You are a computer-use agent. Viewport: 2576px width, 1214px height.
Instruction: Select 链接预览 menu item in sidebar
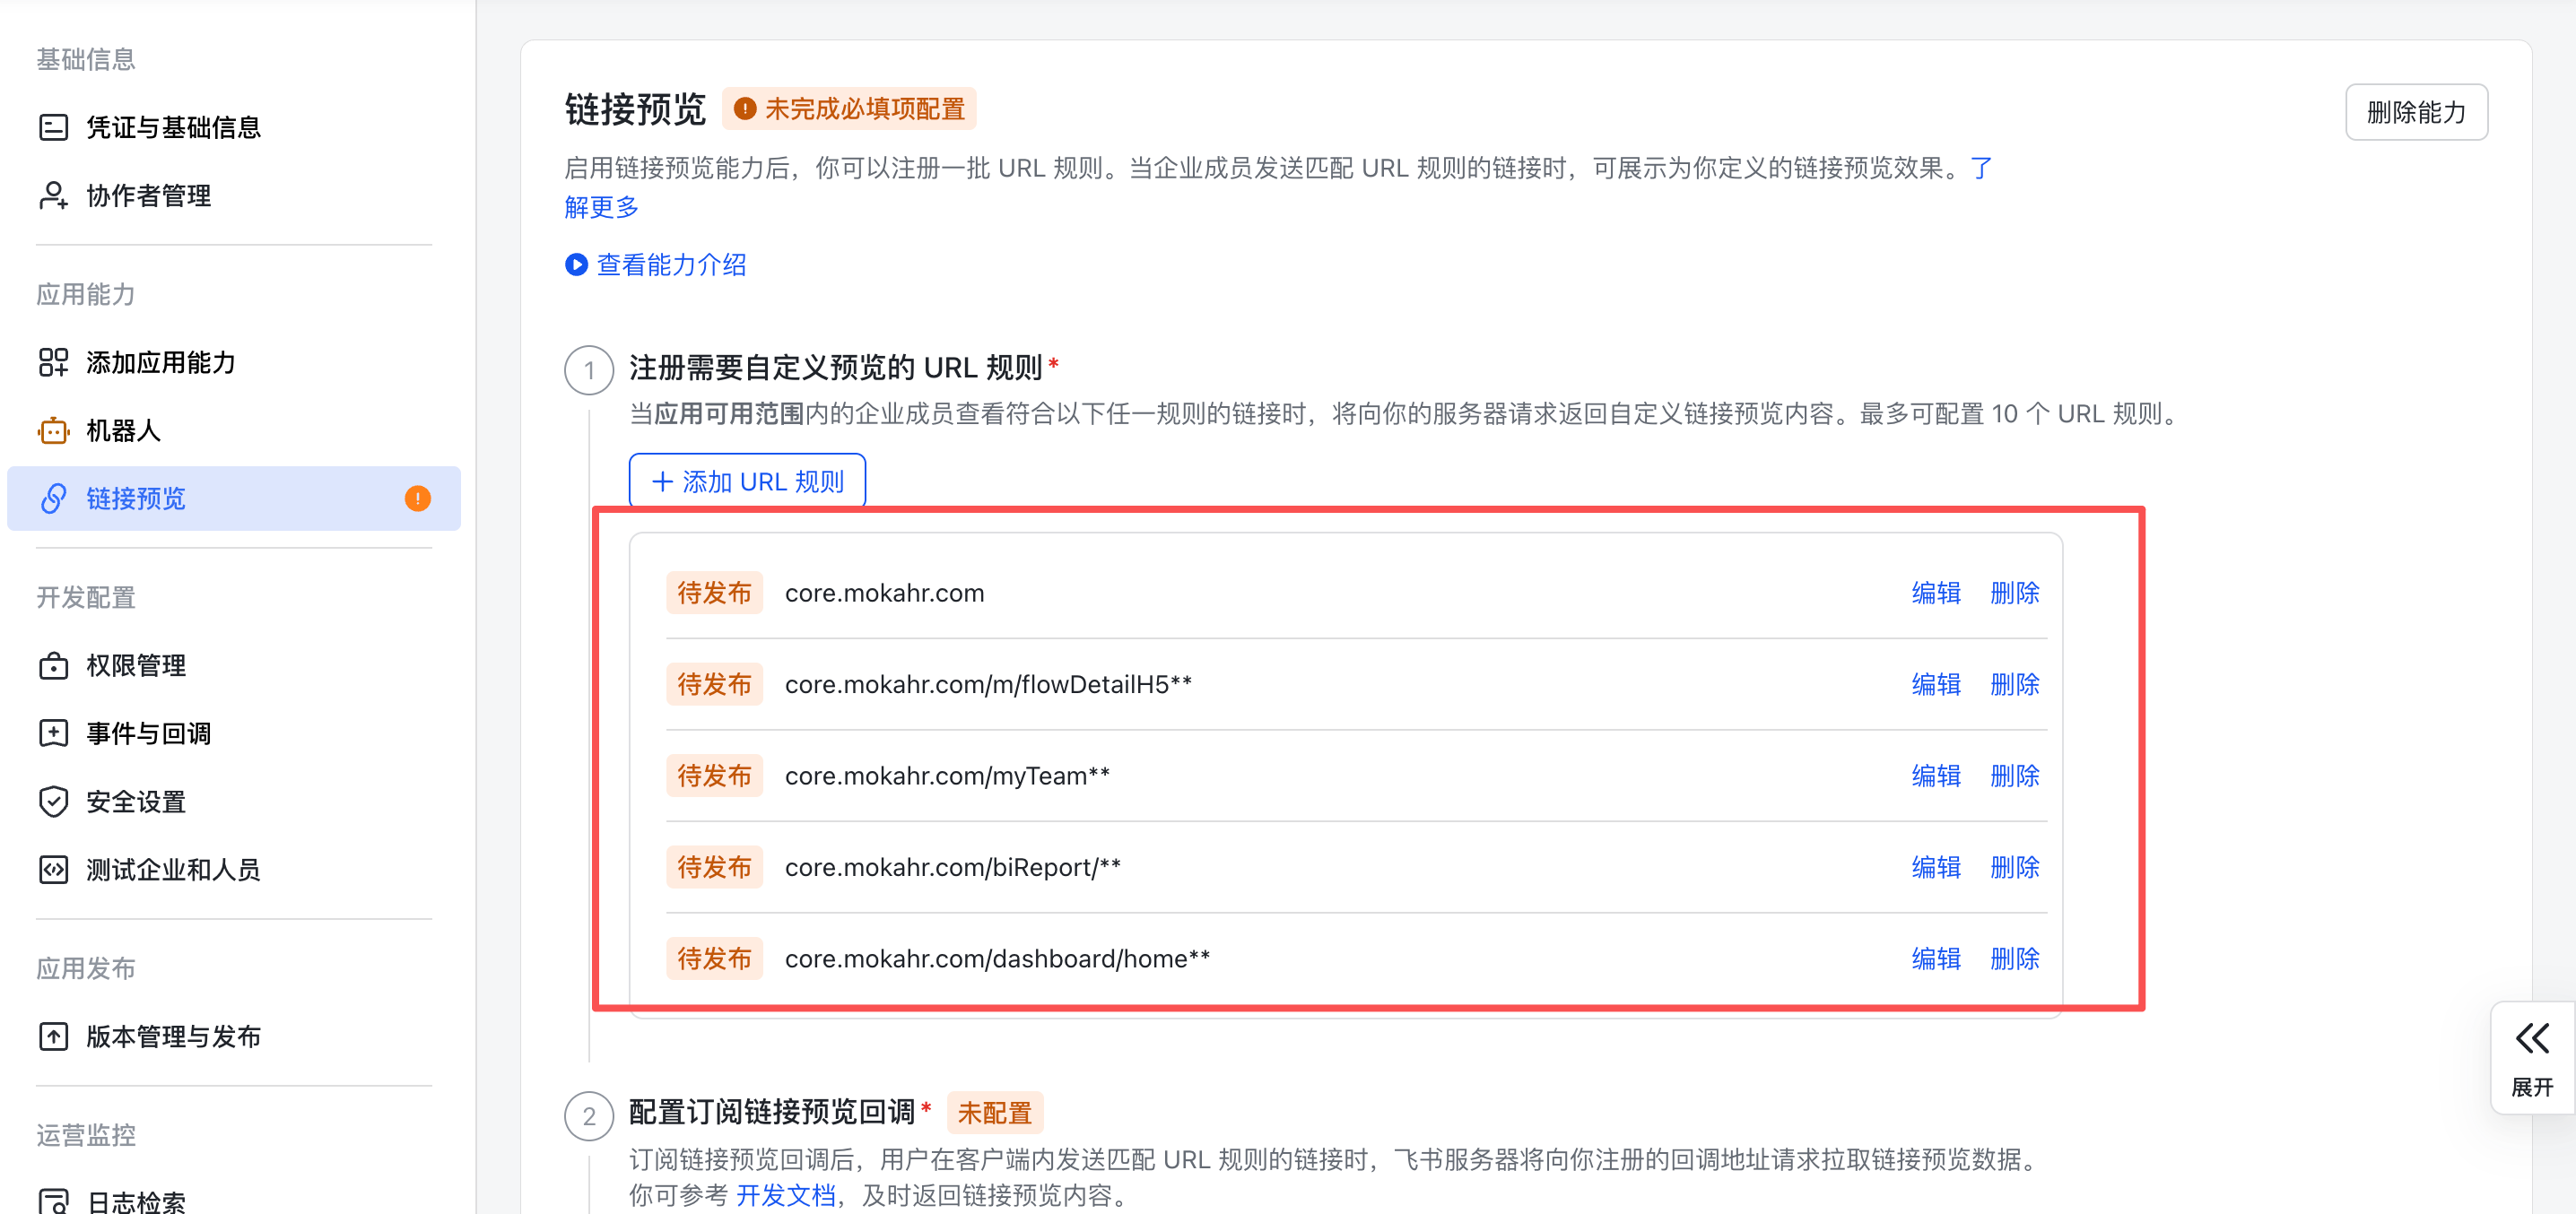tap(136, 498)
